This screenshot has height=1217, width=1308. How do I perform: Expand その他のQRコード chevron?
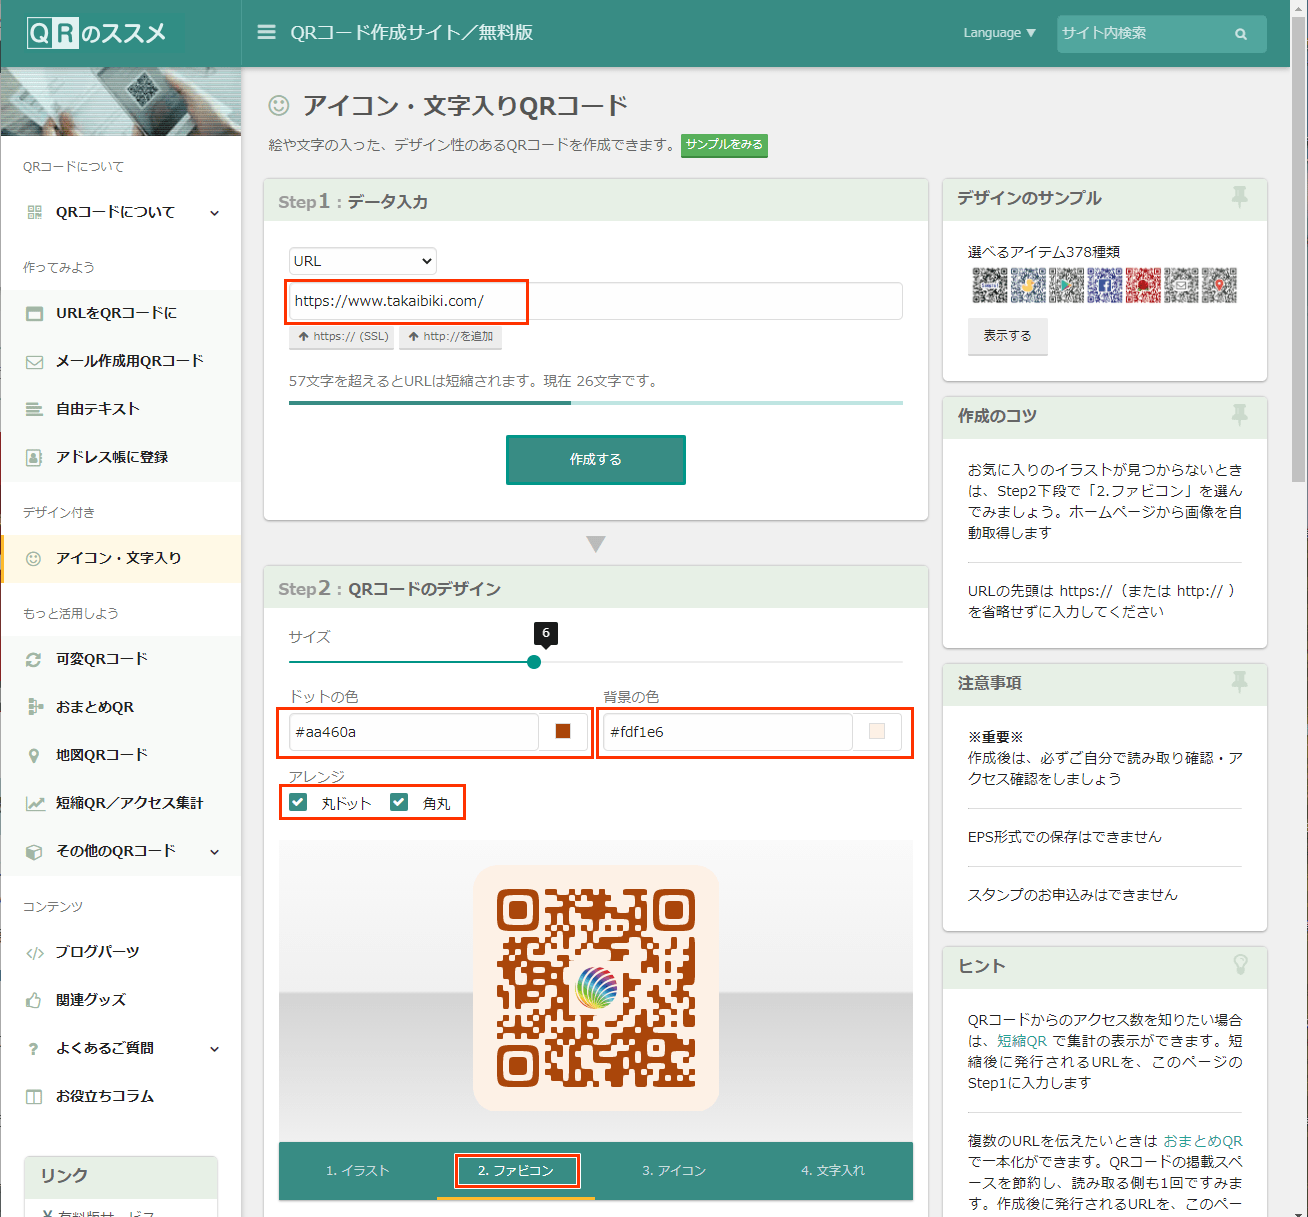(x=214, y=851)
